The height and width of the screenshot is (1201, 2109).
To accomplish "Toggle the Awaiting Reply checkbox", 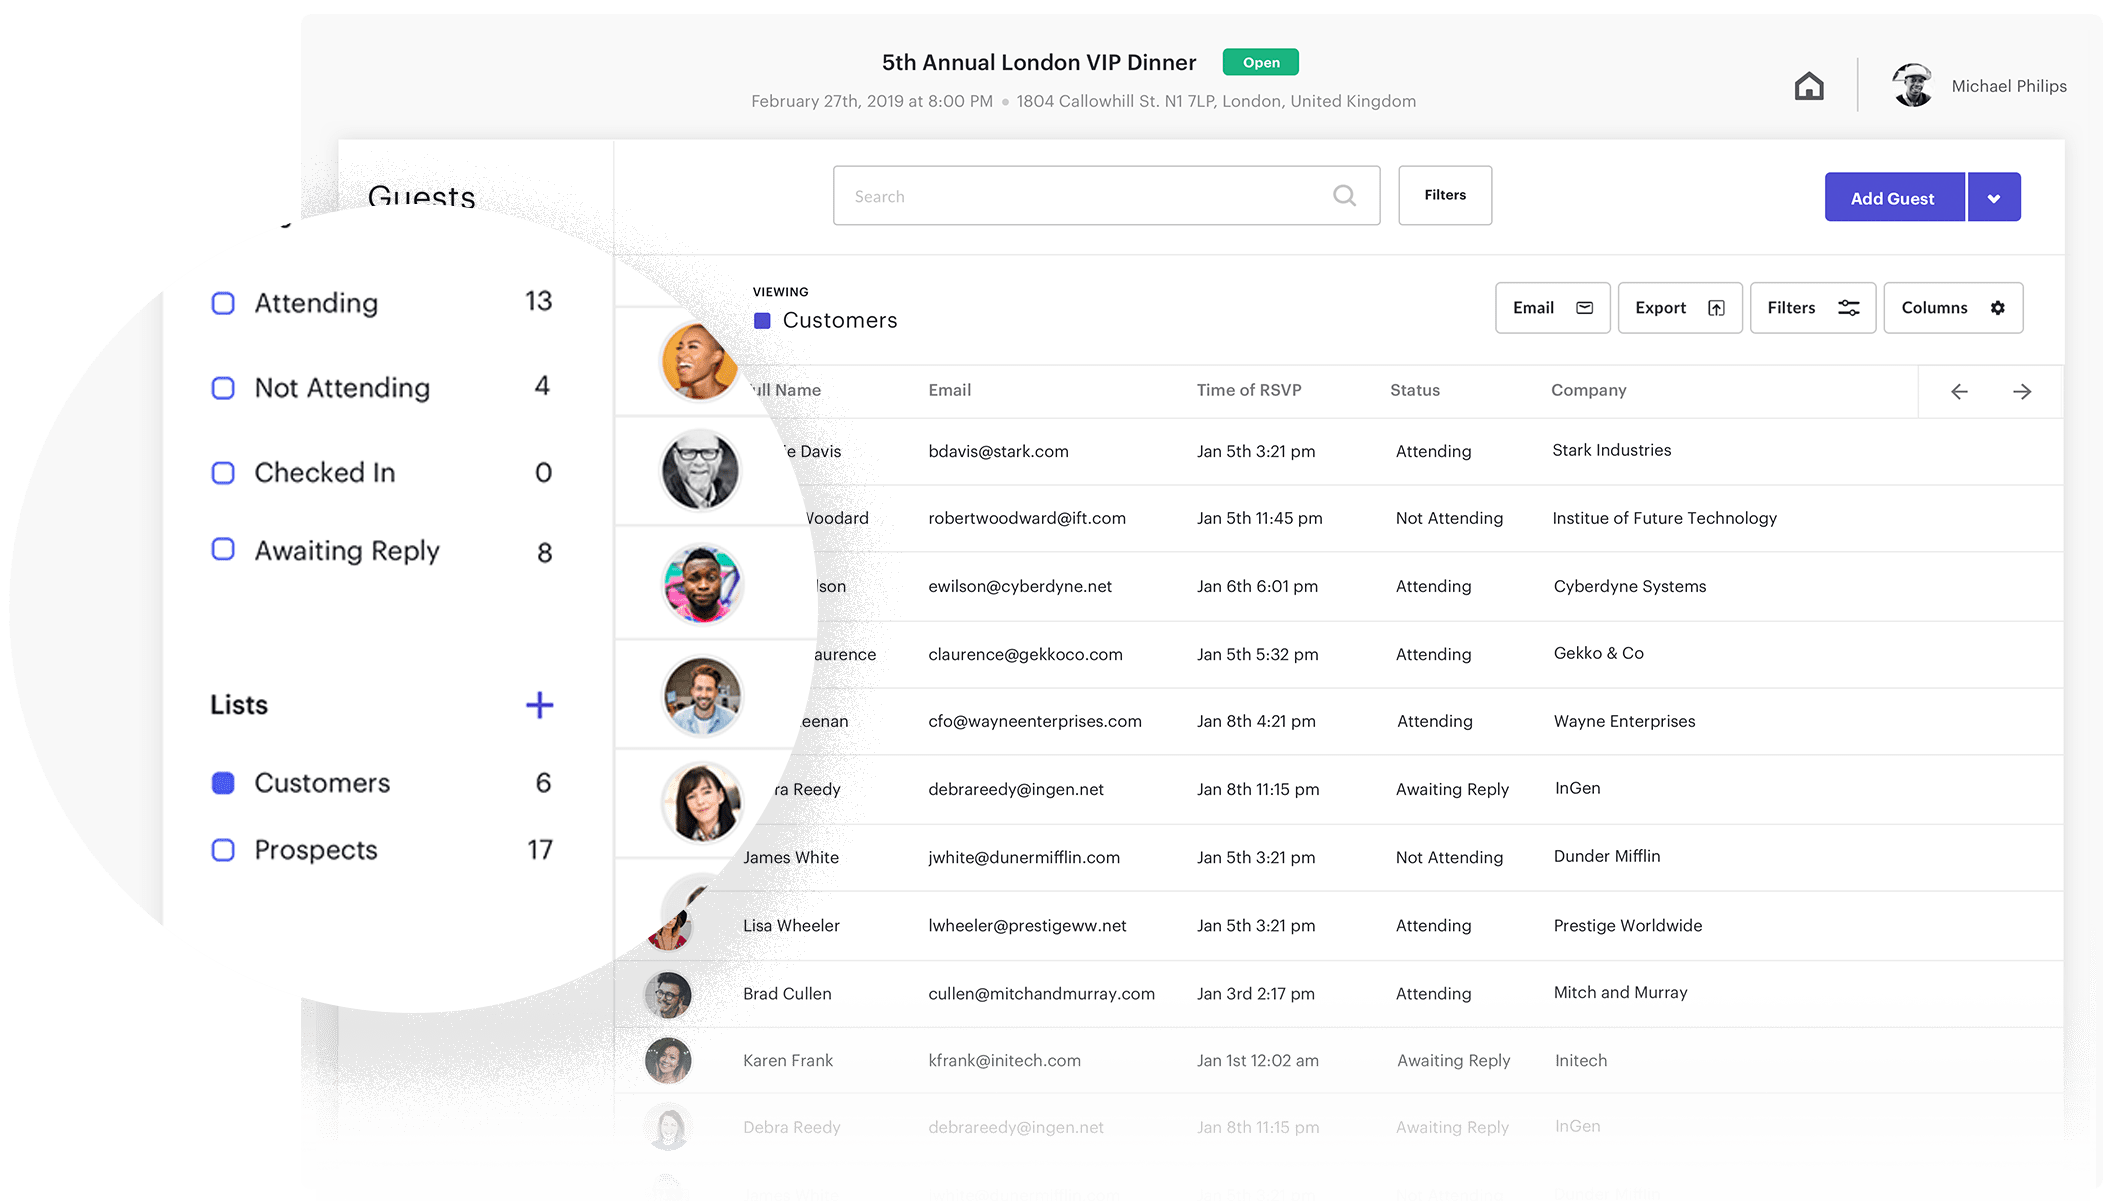I will click(223, 550).
